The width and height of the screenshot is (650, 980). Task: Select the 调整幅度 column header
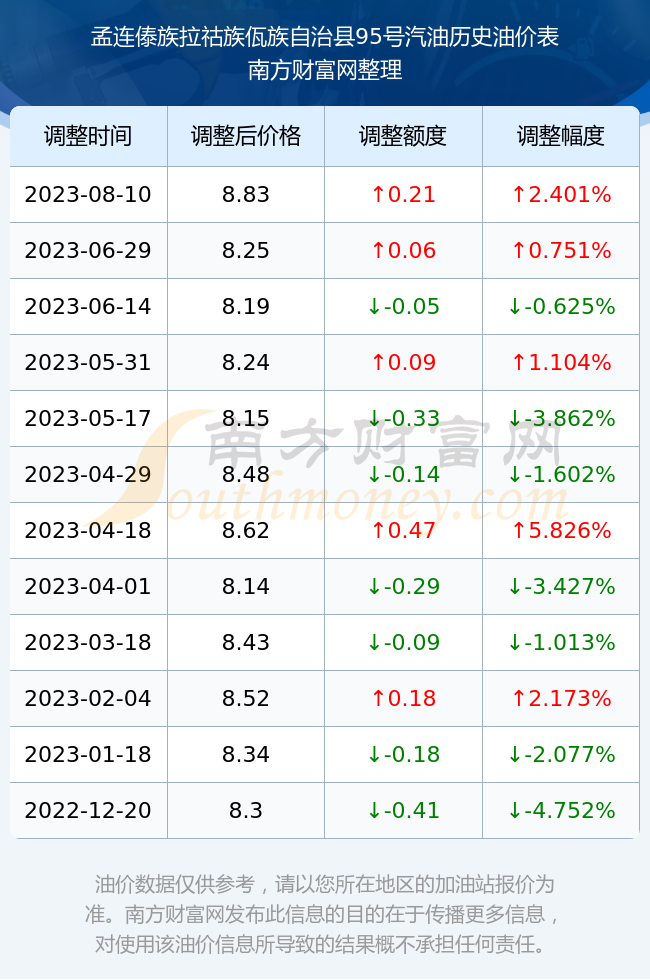tap(561, 136)
